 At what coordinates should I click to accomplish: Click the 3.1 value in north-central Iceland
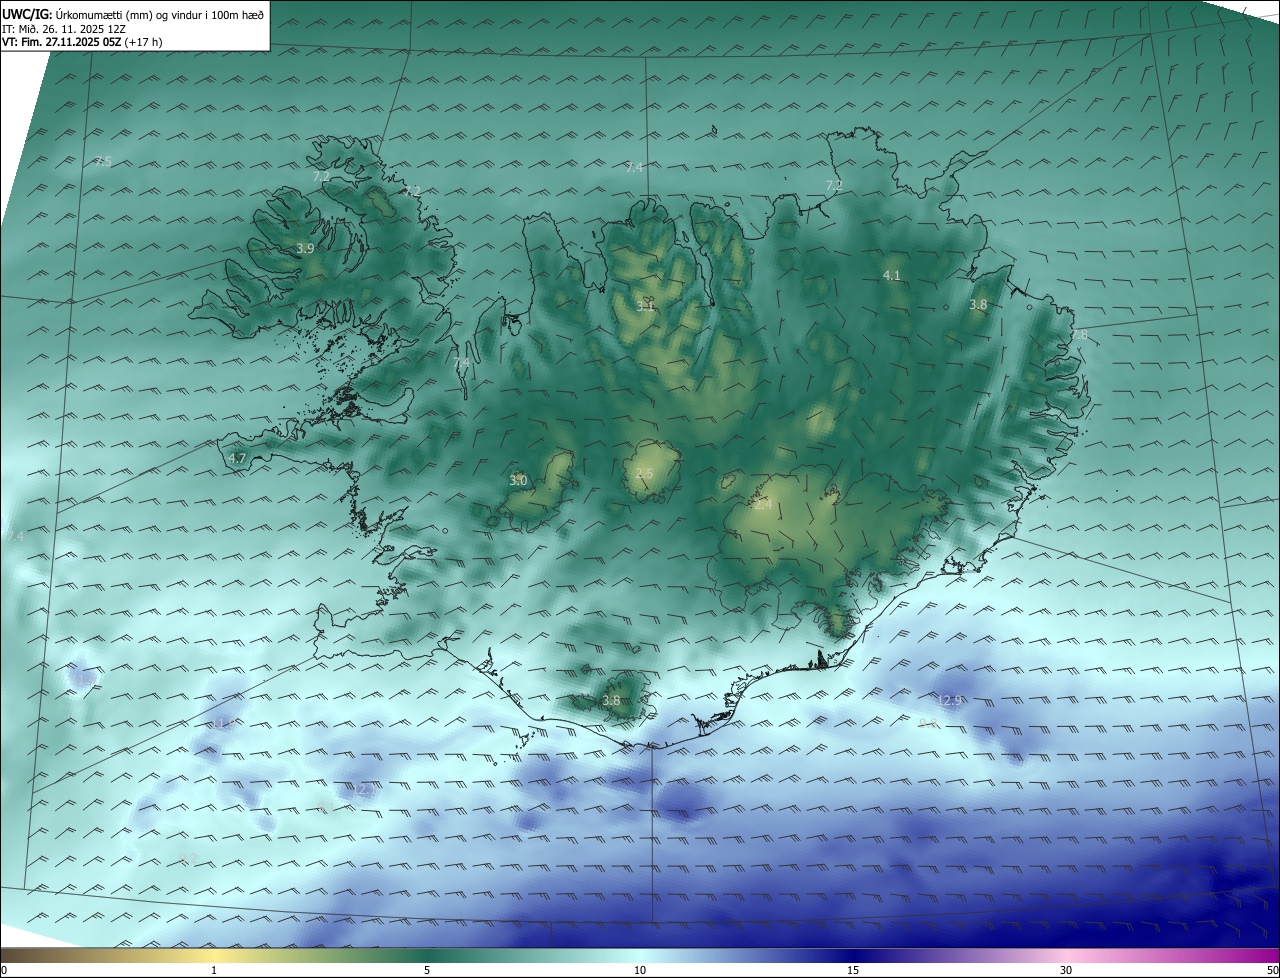pos(644,306)
